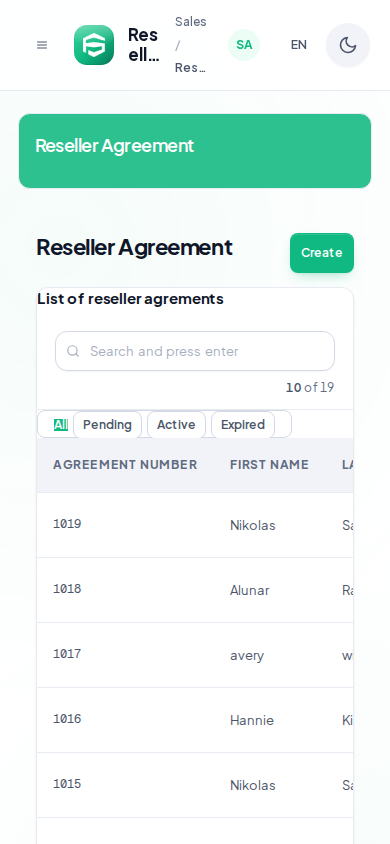Switch to the Active filter tab

click(176, 425)
